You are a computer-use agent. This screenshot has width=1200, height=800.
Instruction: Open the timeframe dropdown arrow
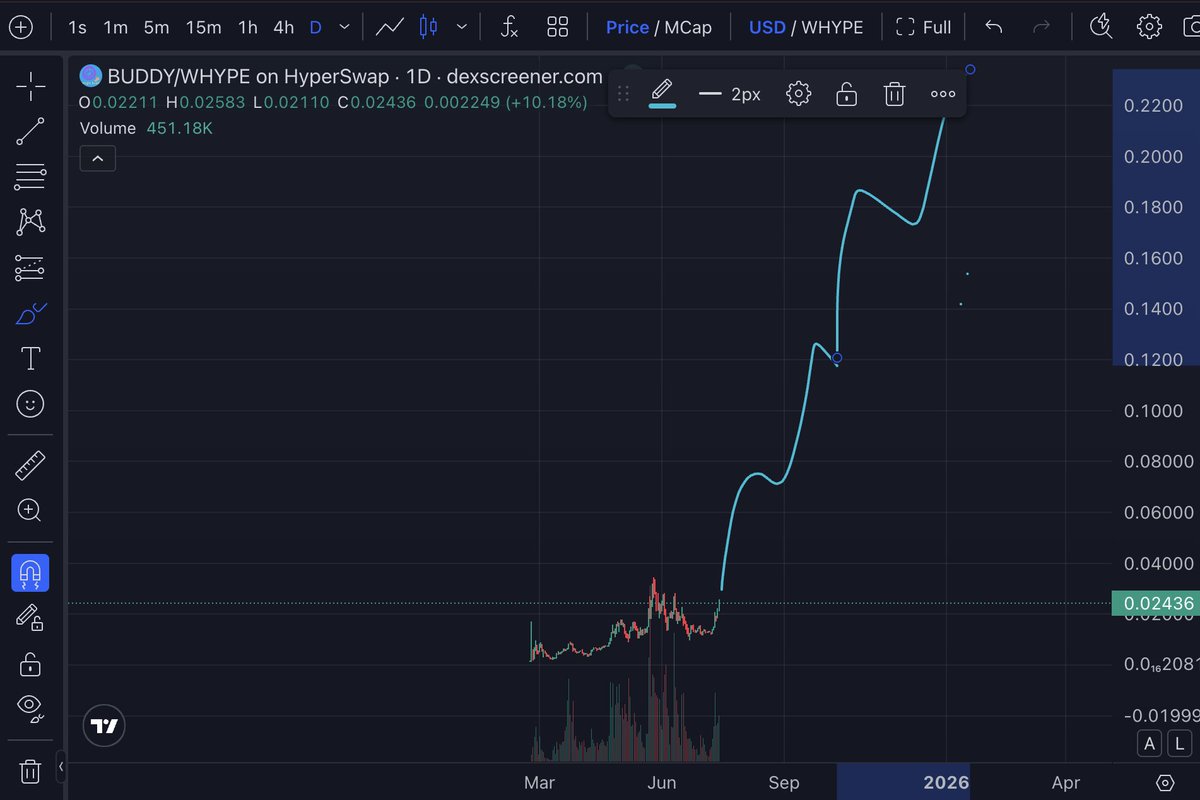[x=345, y=27]
